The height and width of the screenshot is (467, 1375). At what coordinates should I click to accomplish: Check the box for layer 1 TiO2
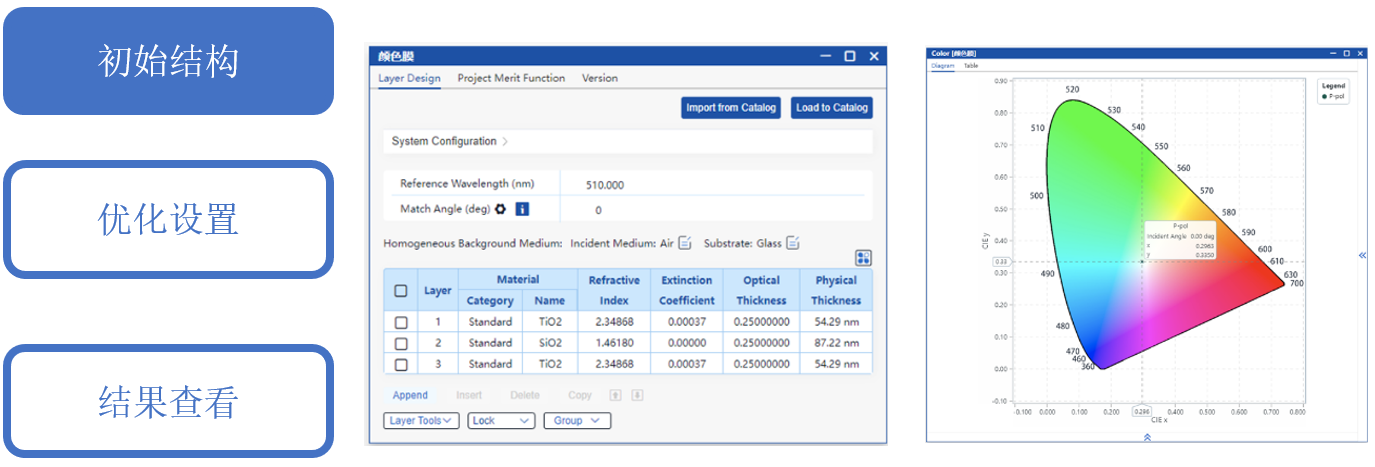click(x=401, y=323)
